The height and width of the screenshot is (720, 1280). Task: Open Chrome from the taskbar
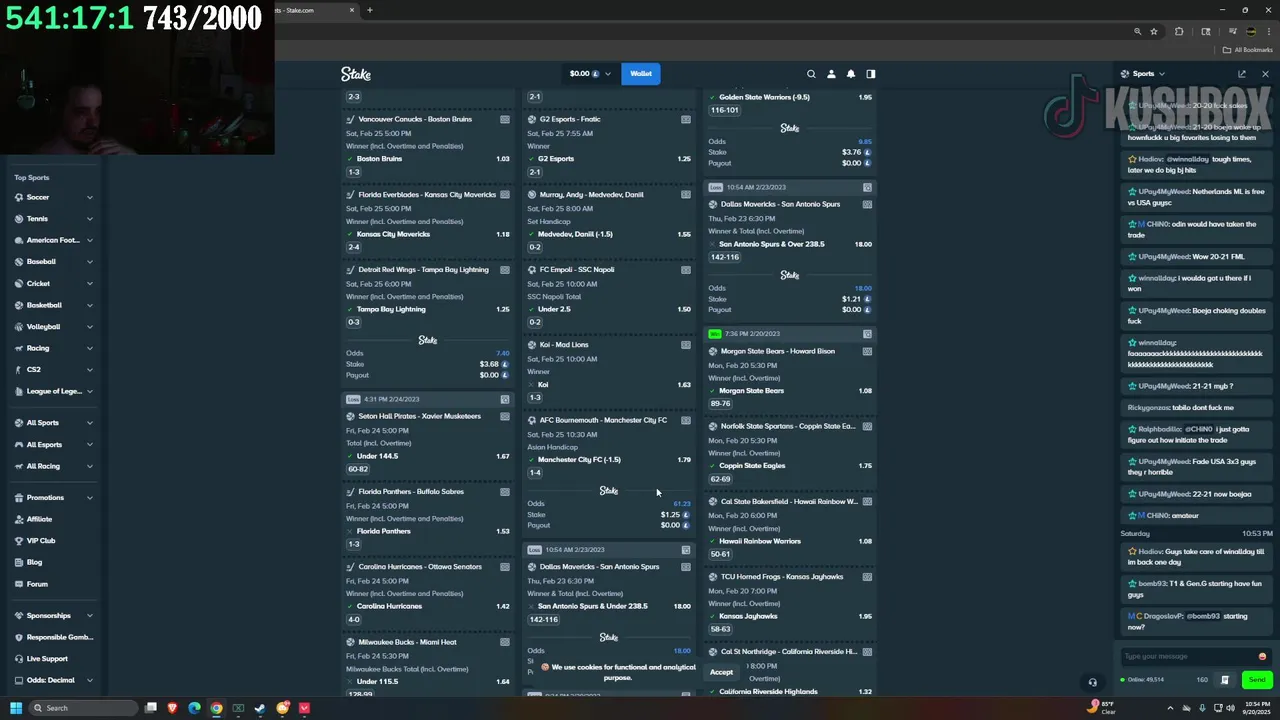[216, 708]
